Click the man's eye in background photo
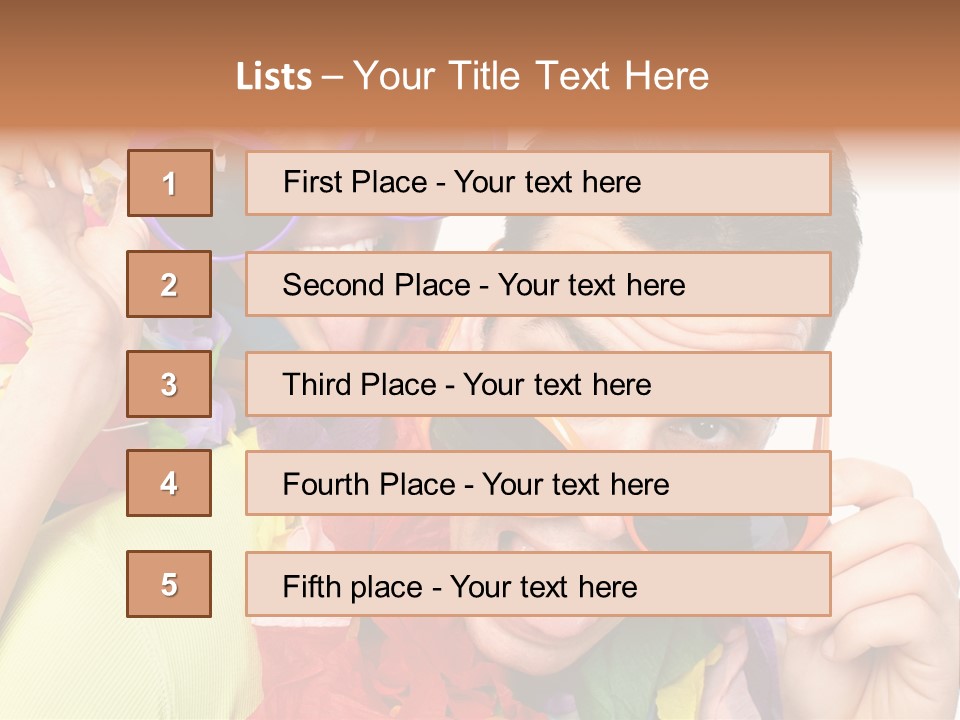This screenshot has width=960, height=720. point(707,430)
